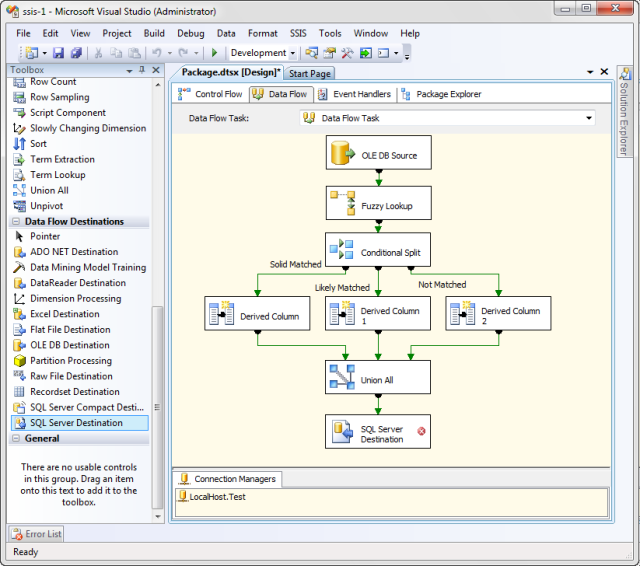Open the Undo history dropdown arrow

pos(169,53)
